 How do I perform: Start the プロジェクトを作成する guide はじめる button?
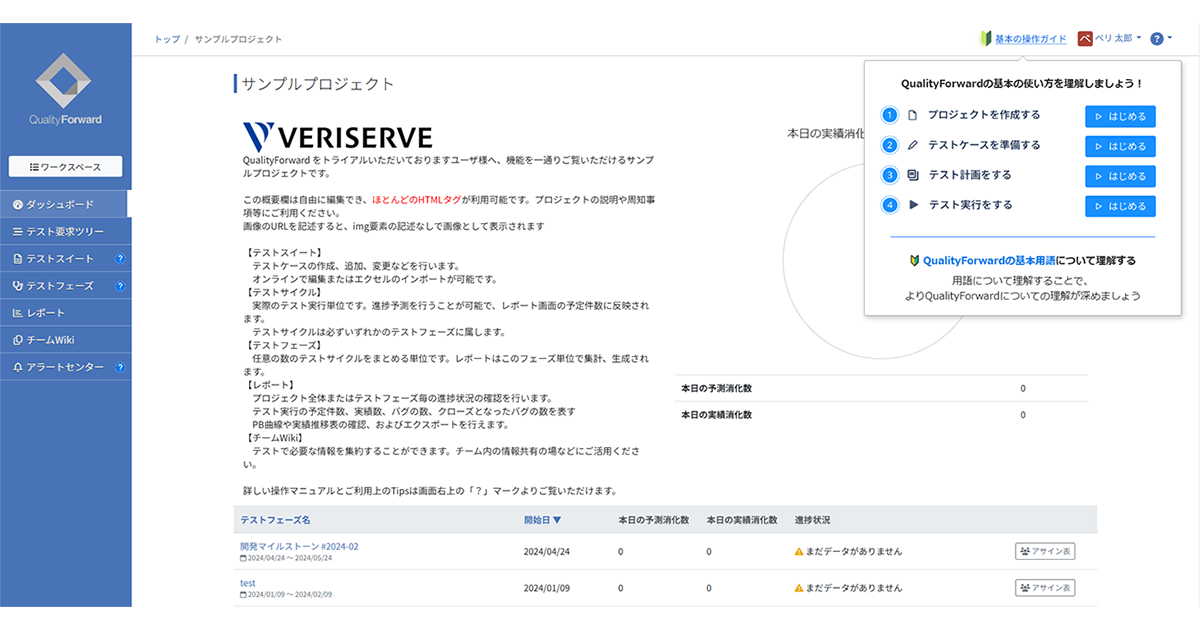tap(1120, 116)
